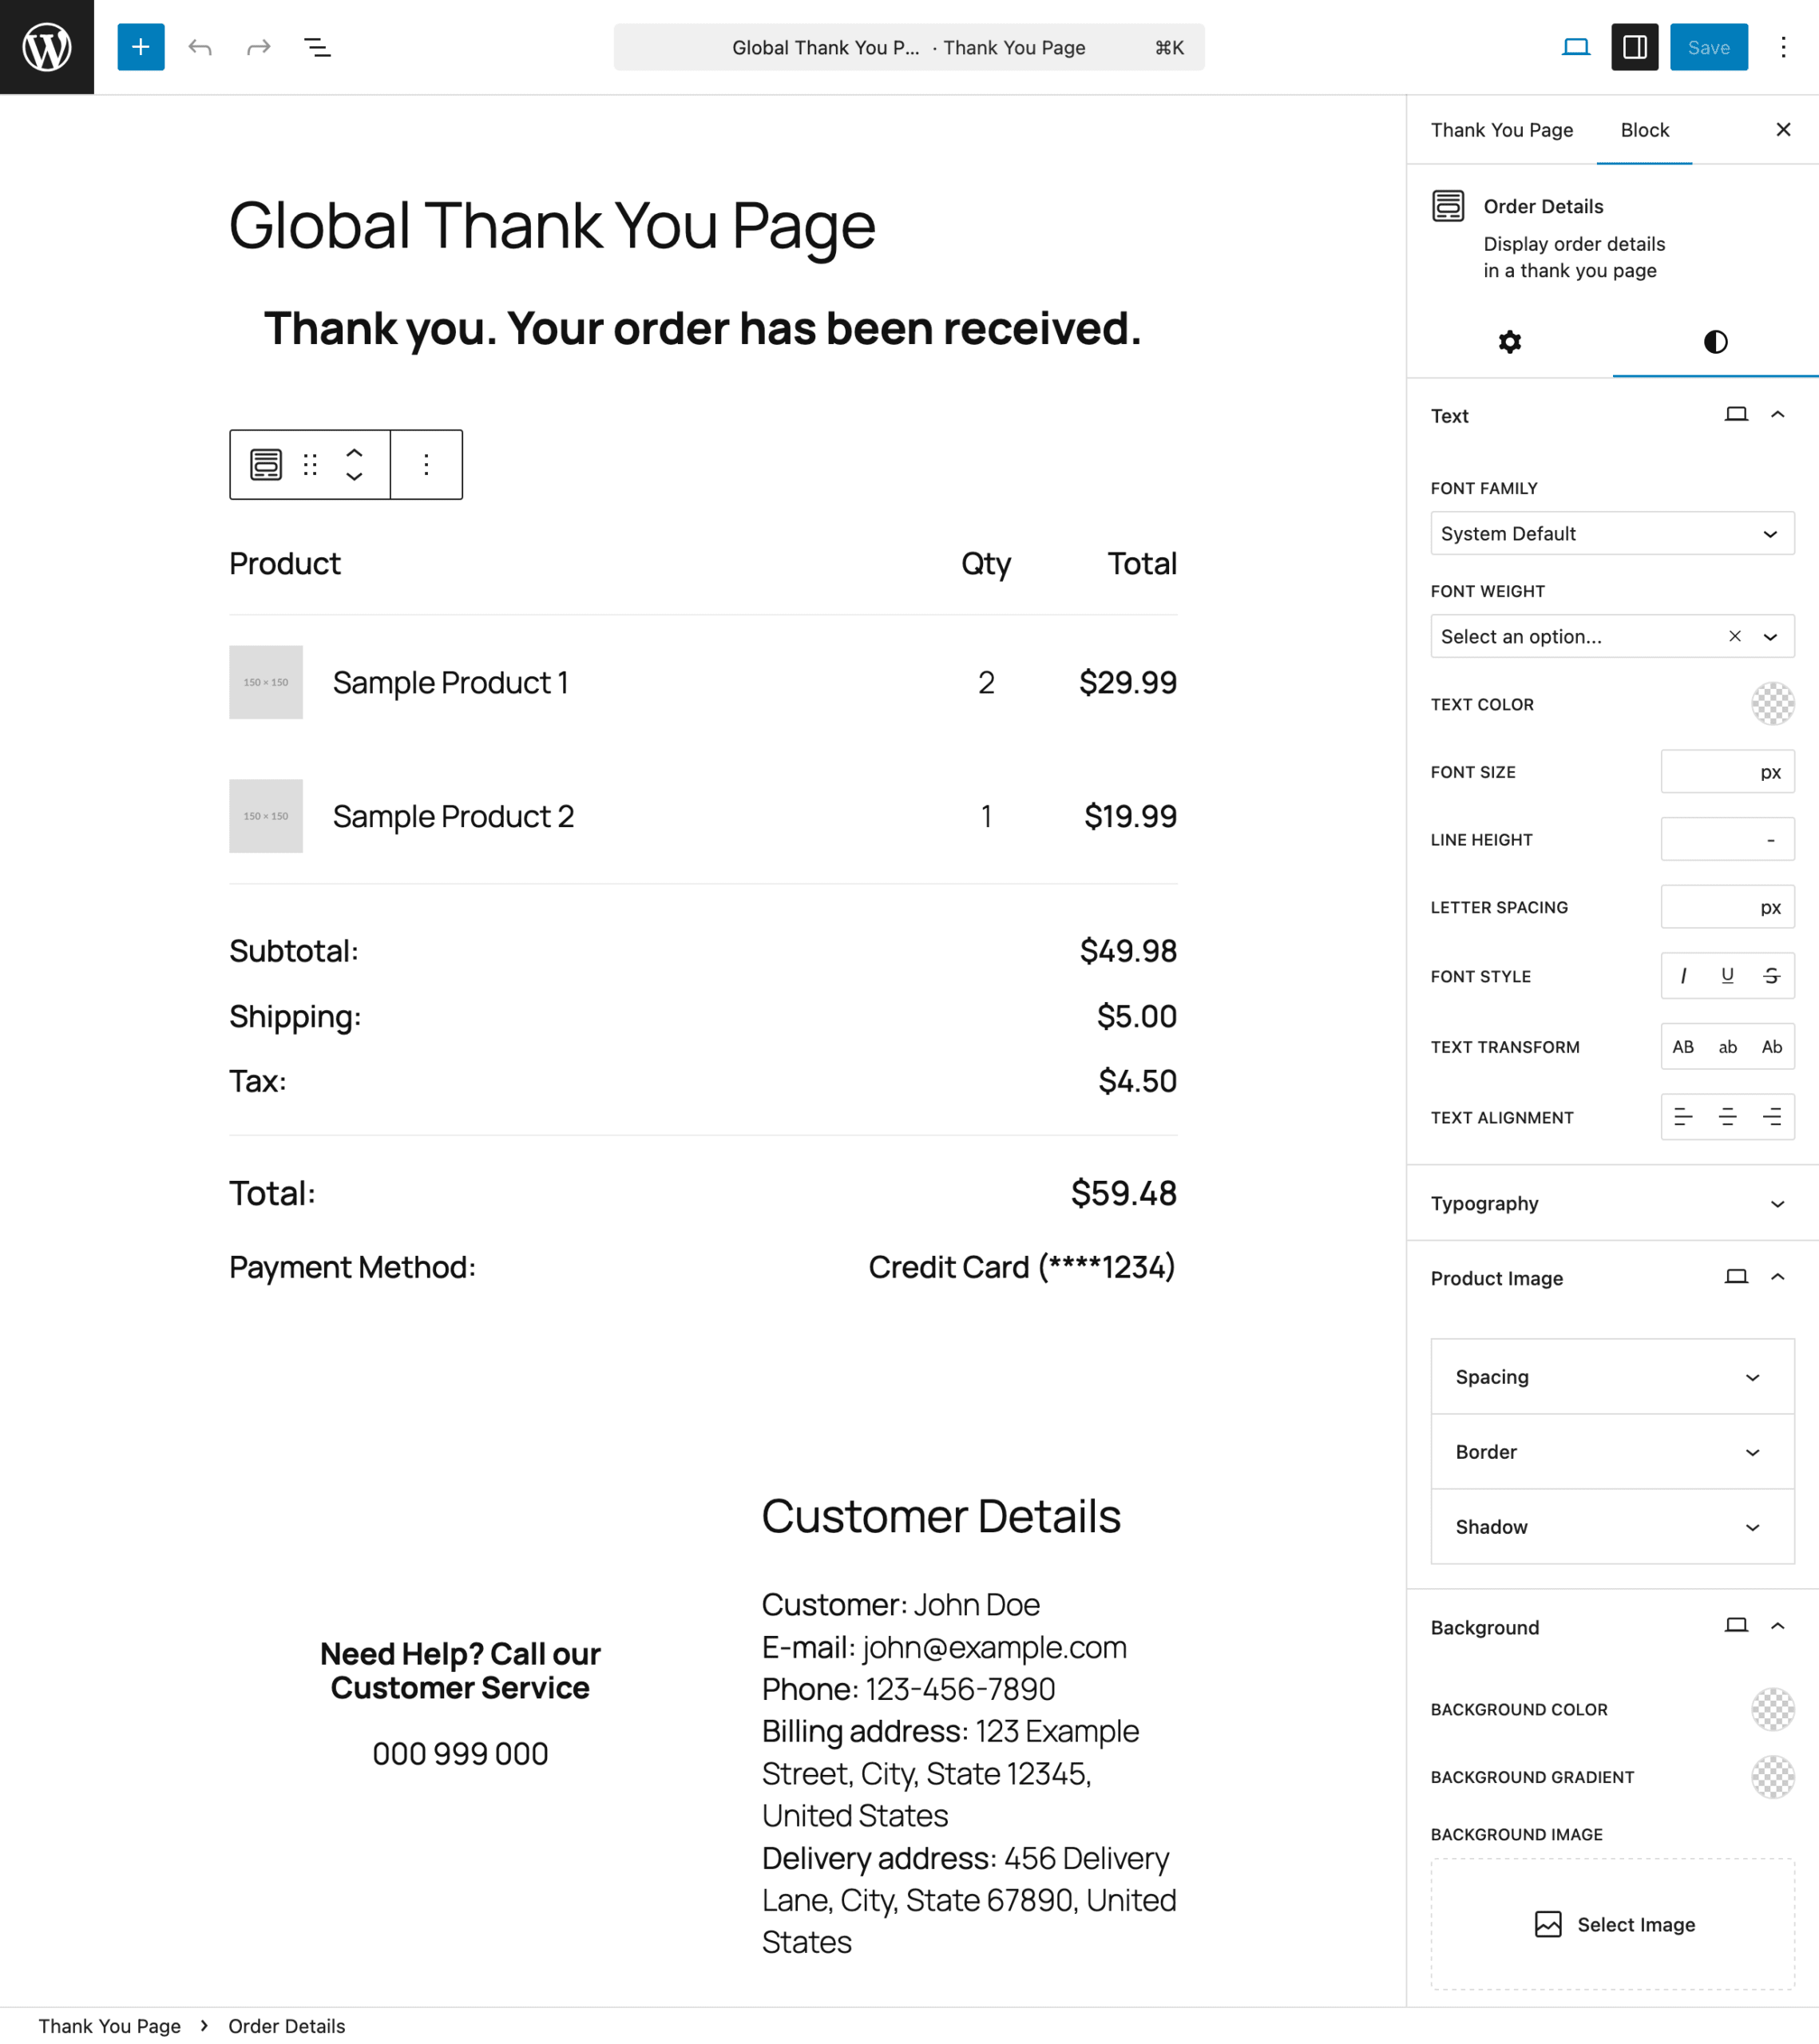Open the Font Family dropdown

point(1611,533)
